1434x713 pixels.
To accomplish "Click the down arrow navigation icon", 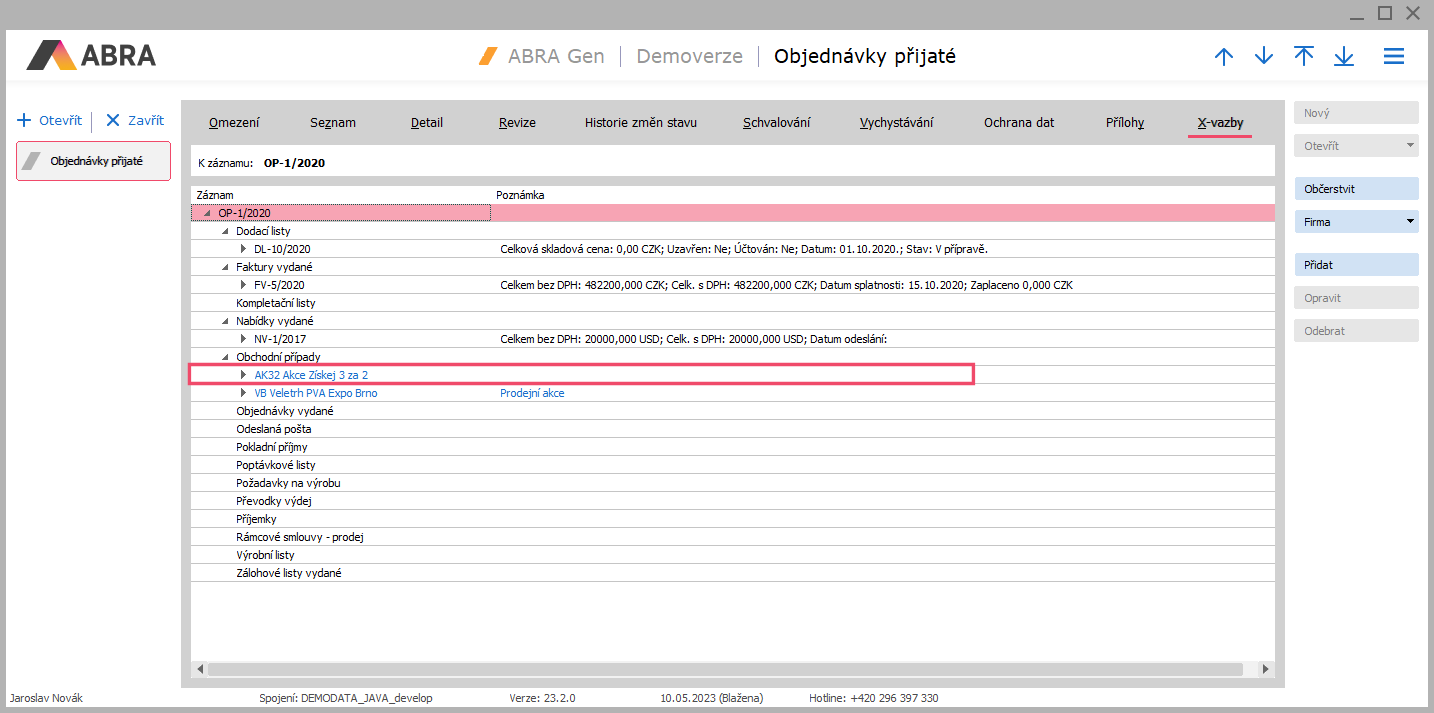I will click(1263, 57).
